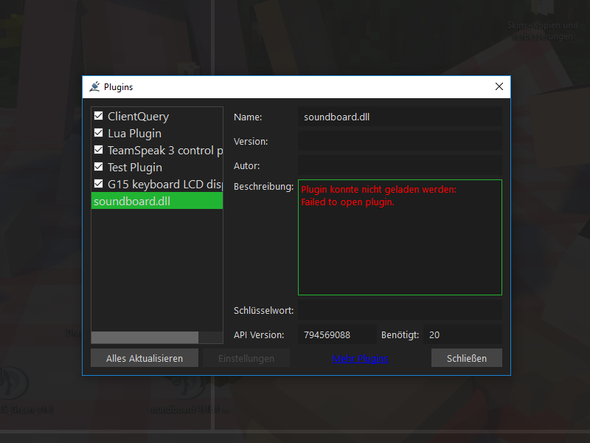Click the Schließen button
The image size is (590, 443).
[x=467, y=358]
